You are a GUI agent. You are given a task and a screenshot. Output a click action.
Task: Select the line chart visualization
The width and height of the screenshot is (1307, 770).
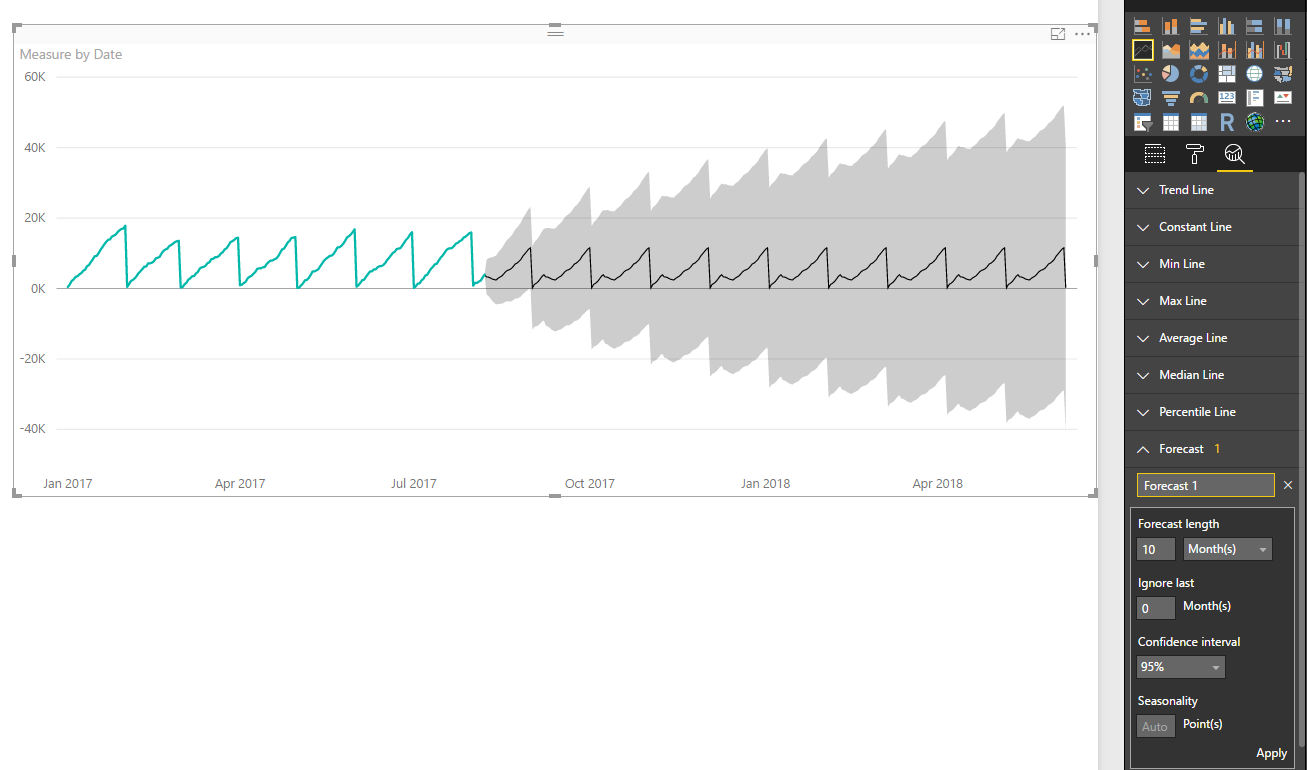[1142, 50]
